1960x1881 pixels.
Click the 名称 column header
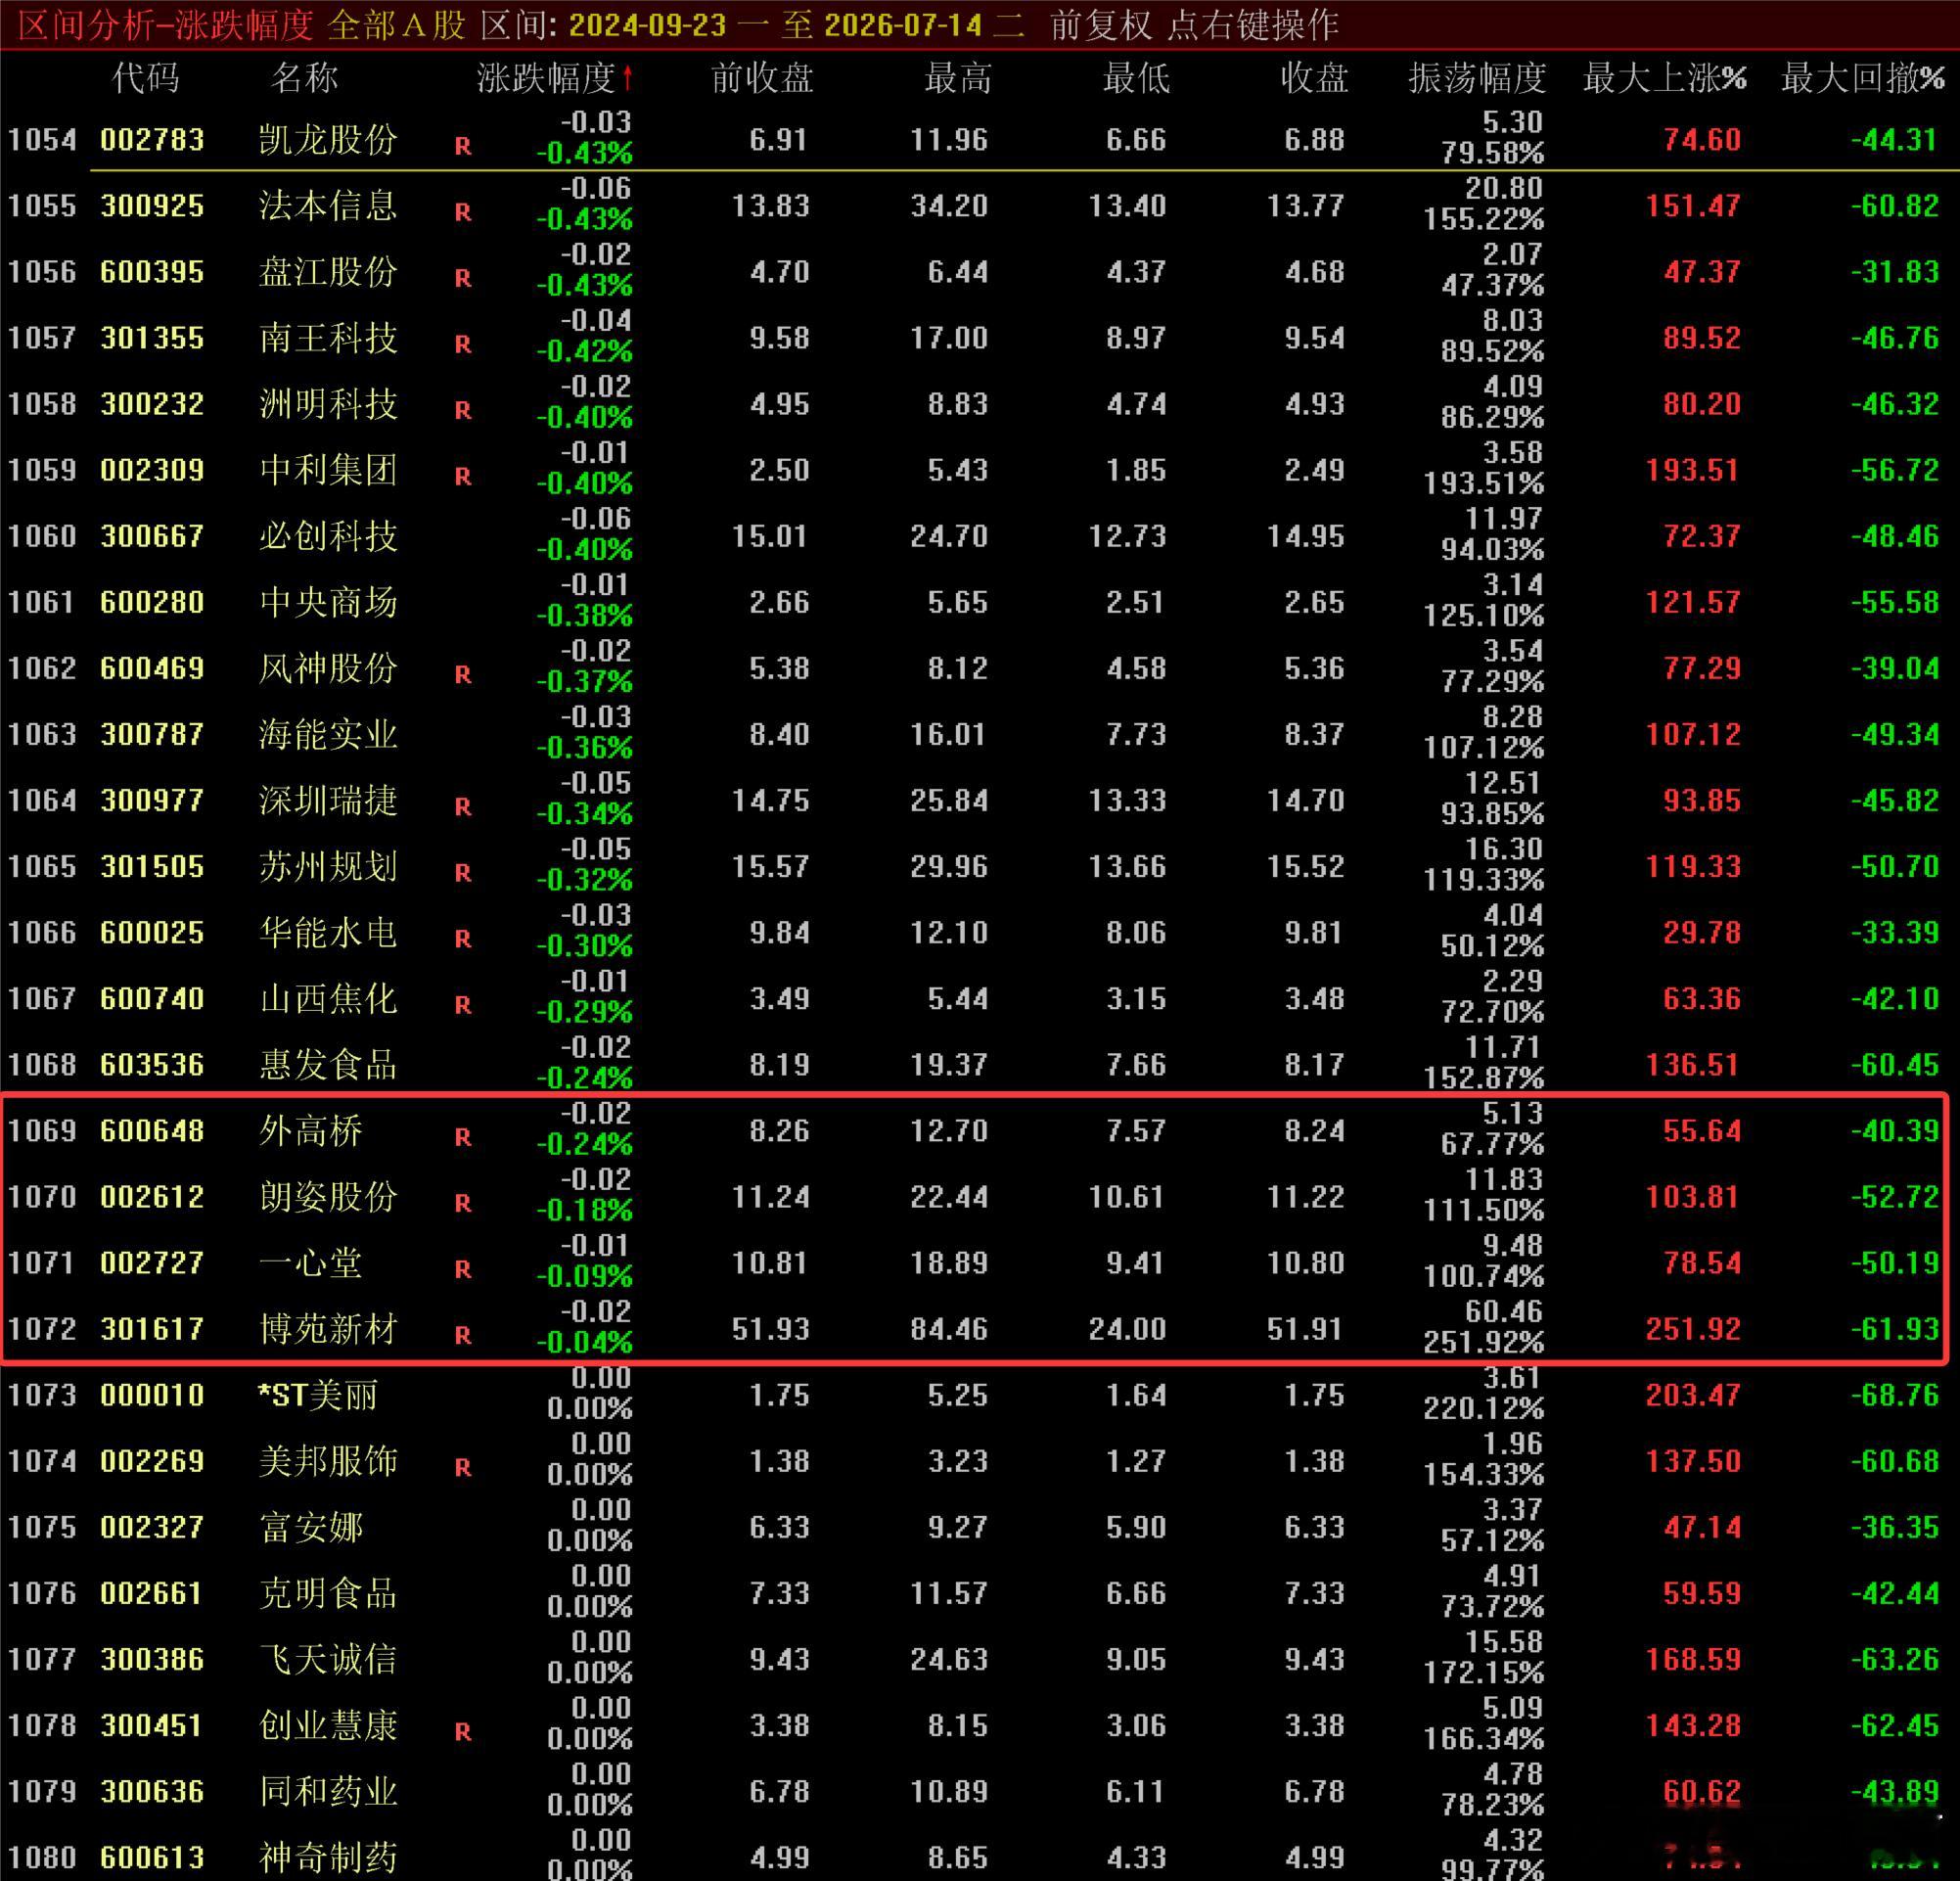(304, 78)
